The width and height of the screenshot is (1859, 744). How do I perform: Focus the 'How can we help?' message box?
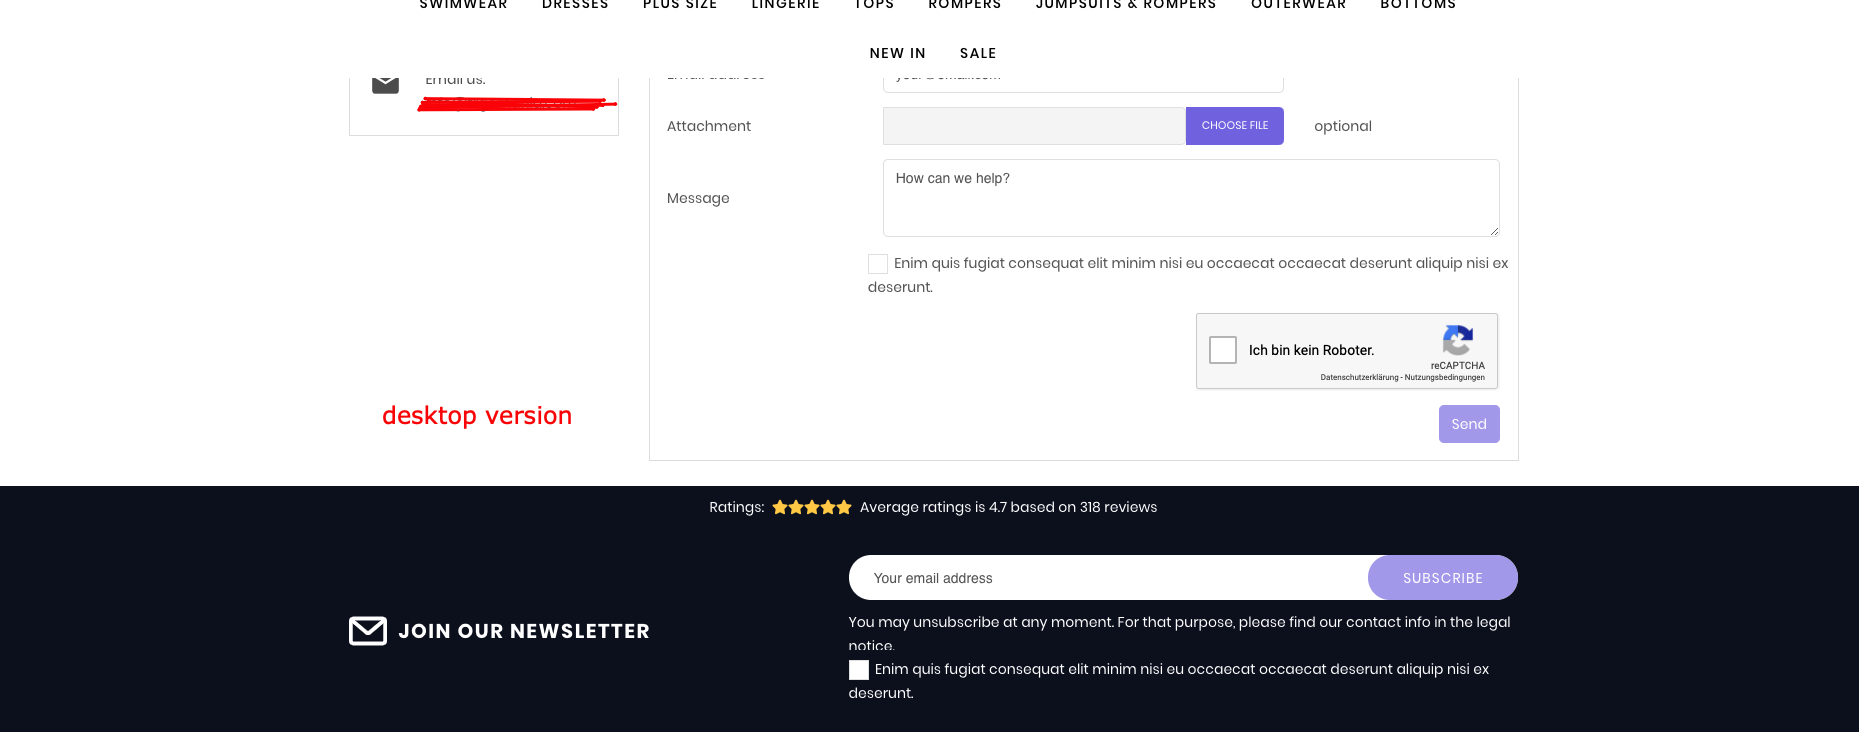pos(1190,198)
